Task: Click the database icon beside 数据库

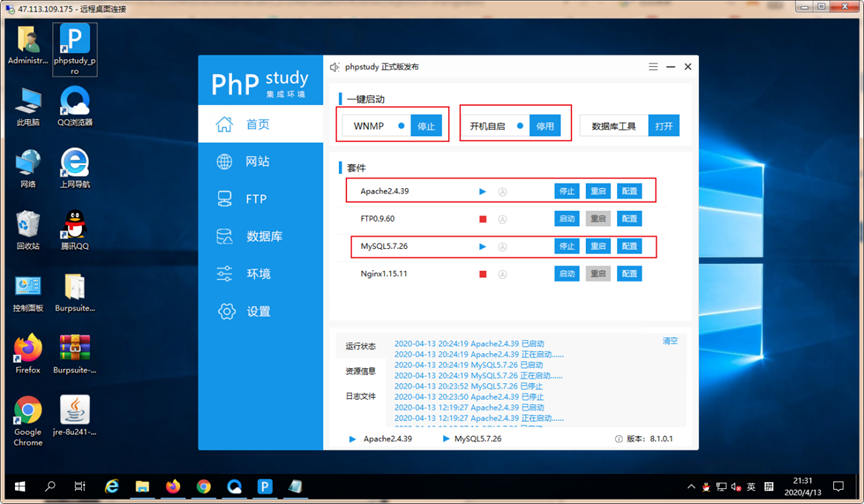Action: (224, 236)
